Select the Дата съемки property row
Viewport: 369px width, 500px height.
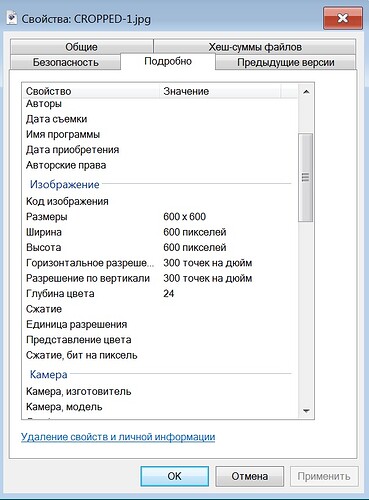point(160,119)
